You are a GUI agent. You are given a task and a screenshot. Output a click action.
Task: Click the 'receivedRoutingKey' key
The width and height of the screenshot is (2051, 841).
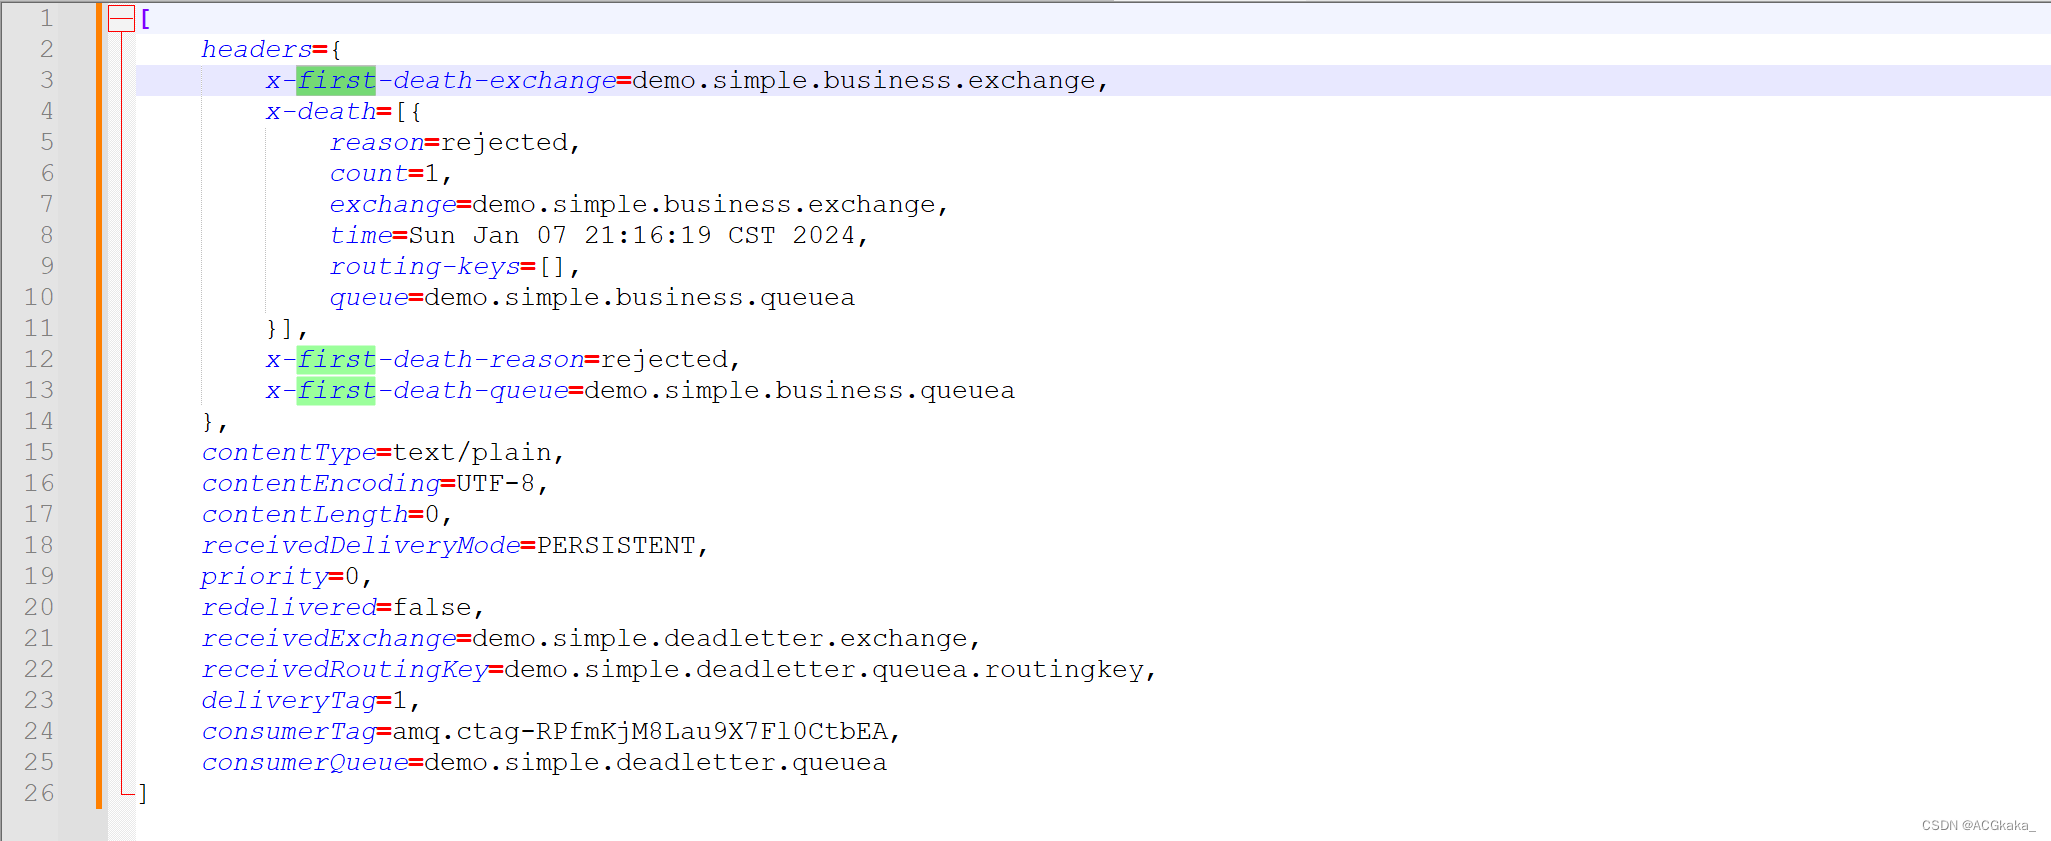point(345,669)
